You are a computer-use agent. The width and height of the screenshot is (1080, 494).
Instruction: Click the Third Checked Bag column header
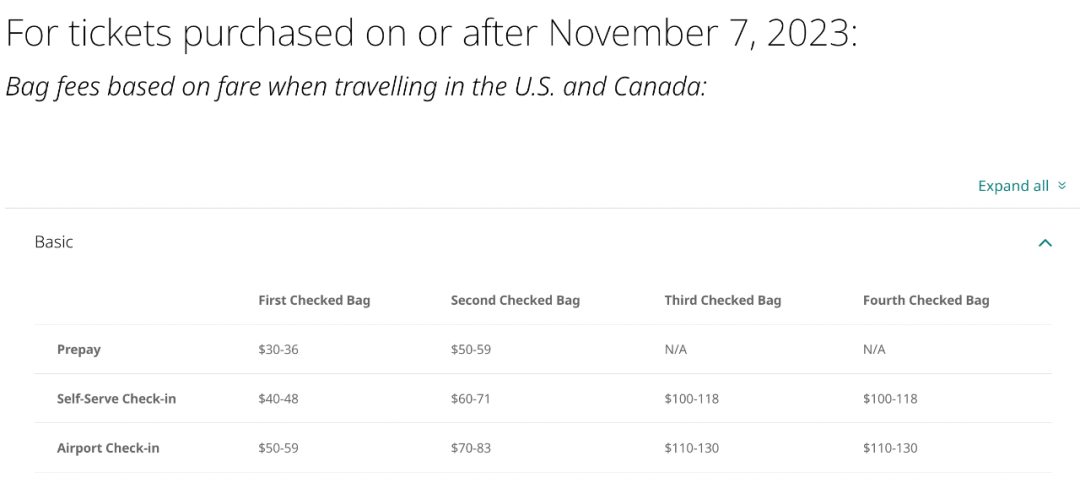(x=723, y=300)
